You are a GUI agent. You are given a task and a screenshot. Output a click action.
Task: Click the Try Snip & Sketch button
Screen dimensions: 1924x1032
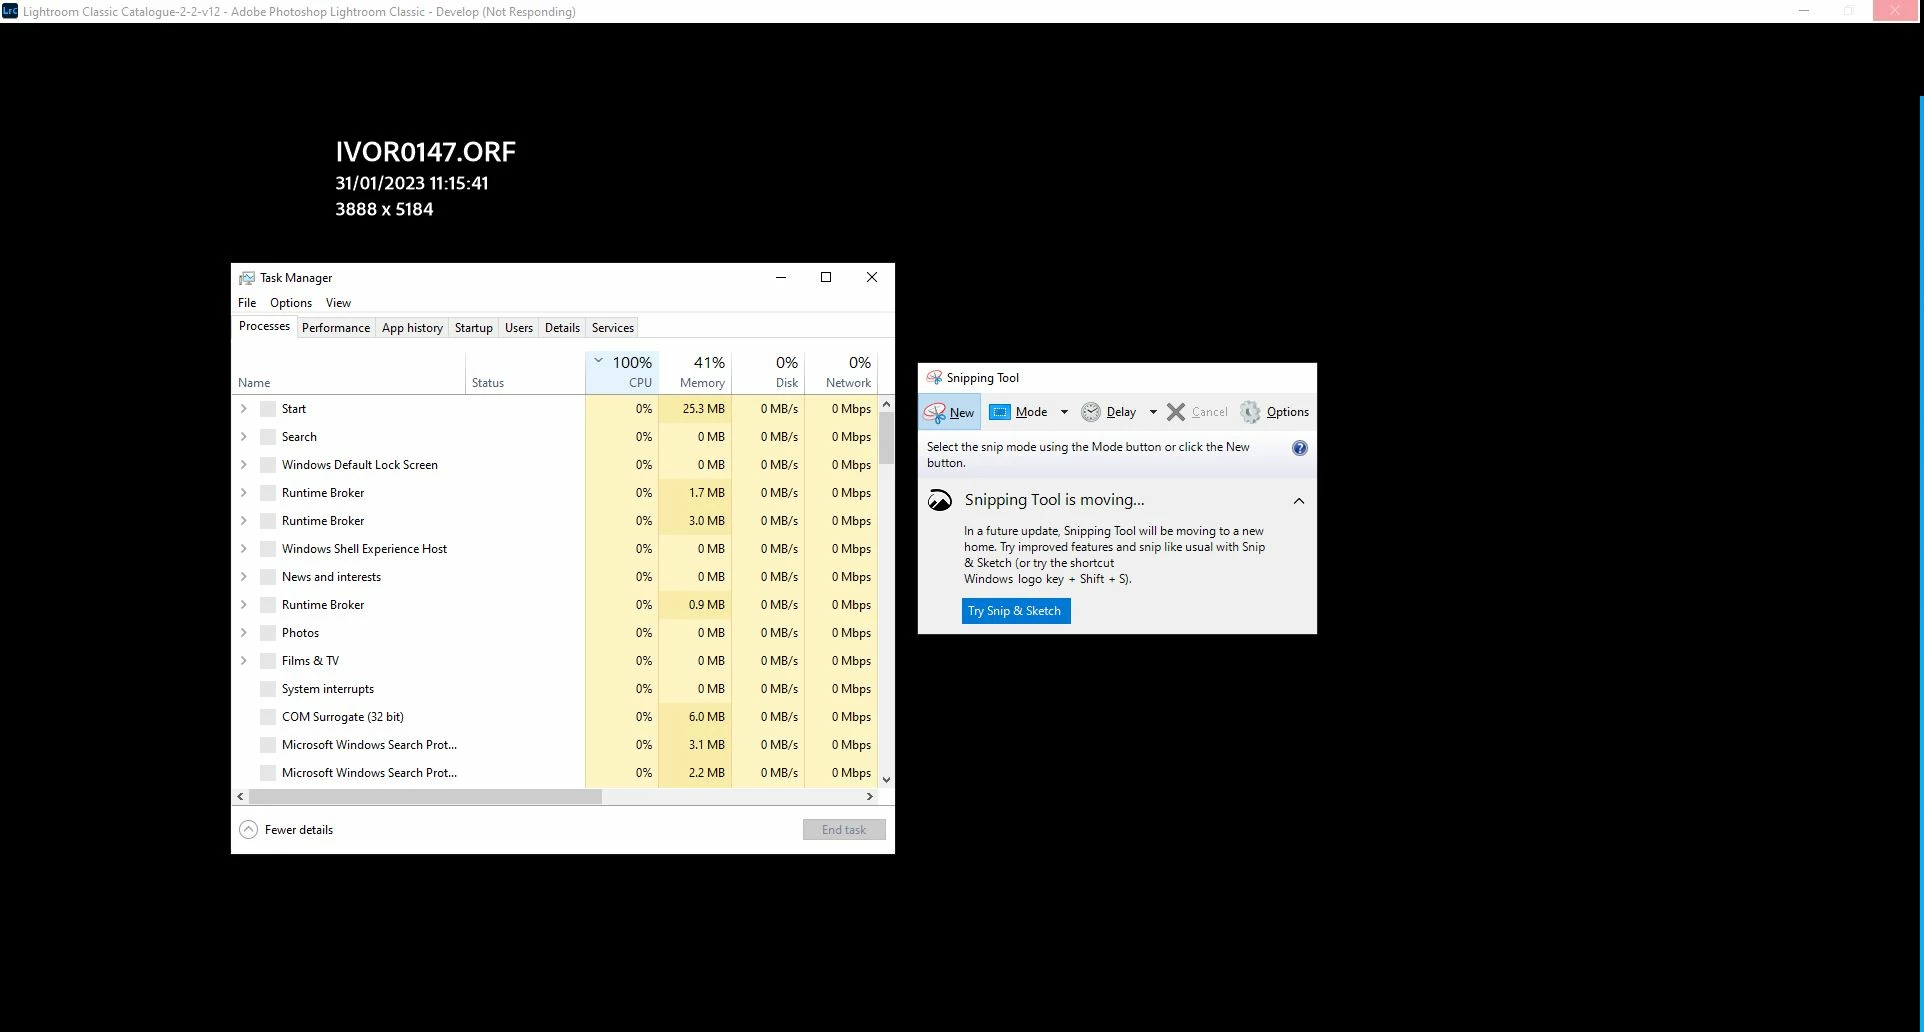click(1015, 611)
